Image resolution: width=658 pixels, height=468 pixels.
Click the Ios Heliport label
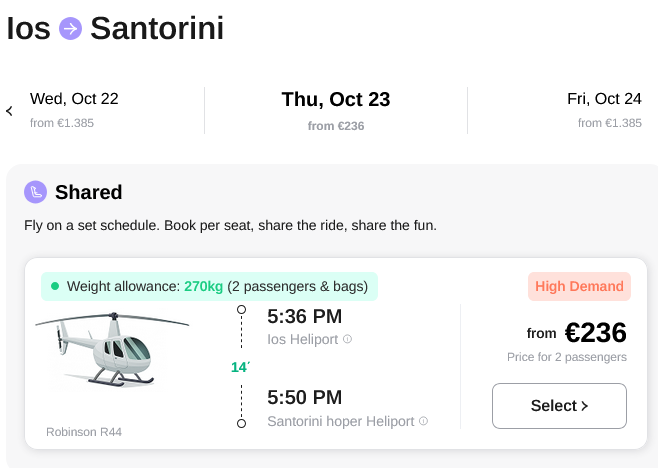[303, 339]
